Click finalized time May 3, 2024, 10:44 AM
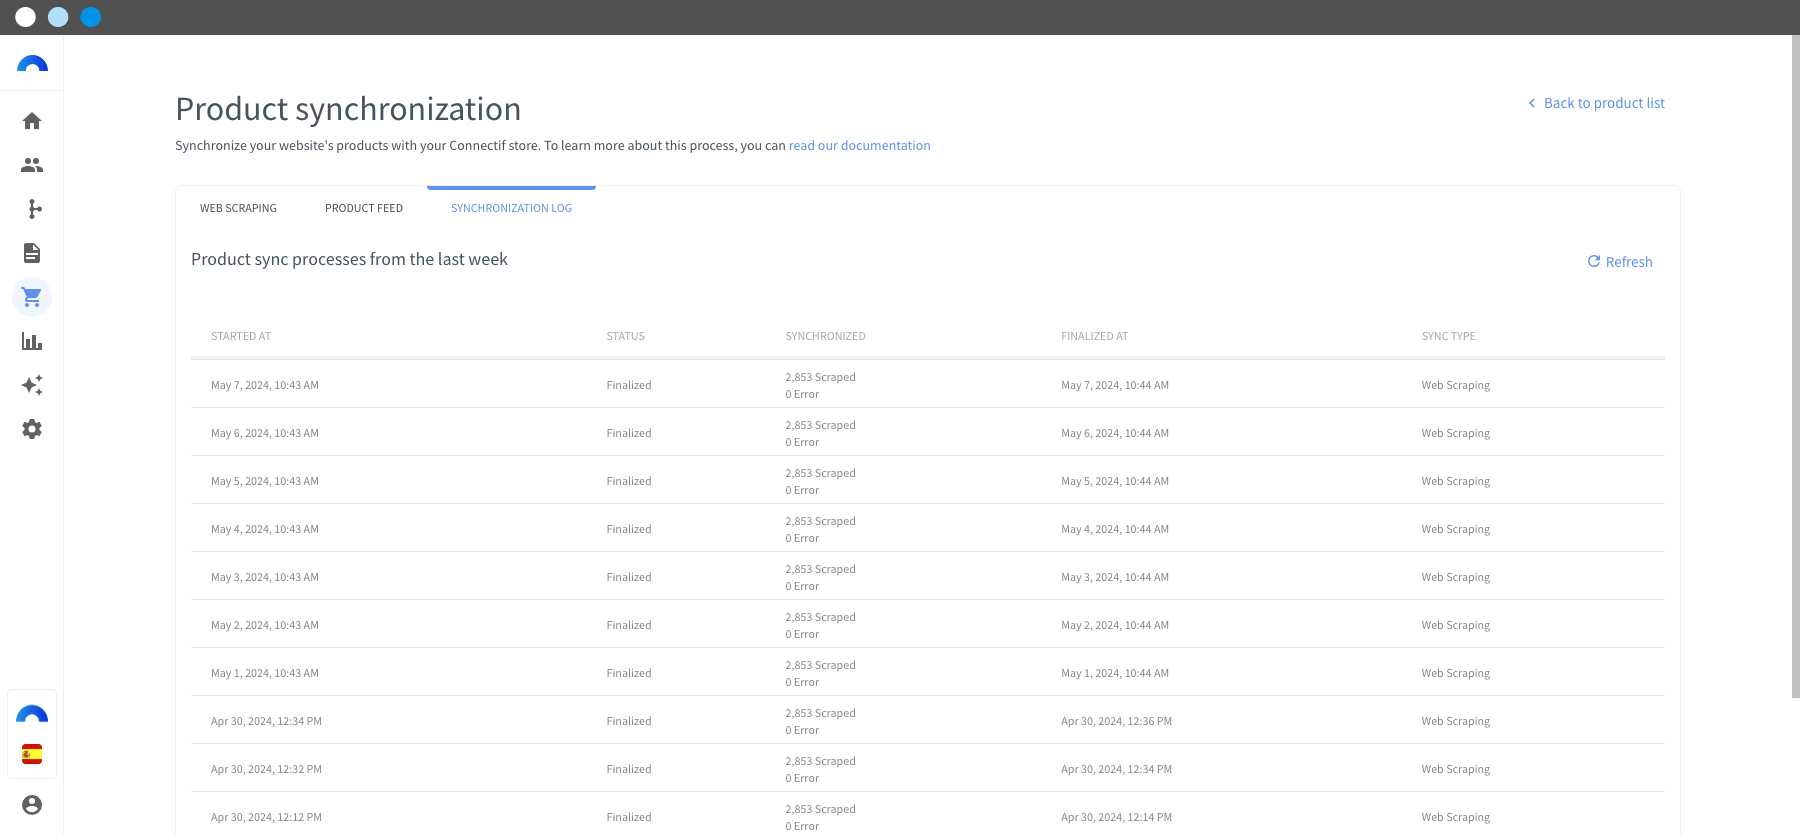 (1115, 577)
